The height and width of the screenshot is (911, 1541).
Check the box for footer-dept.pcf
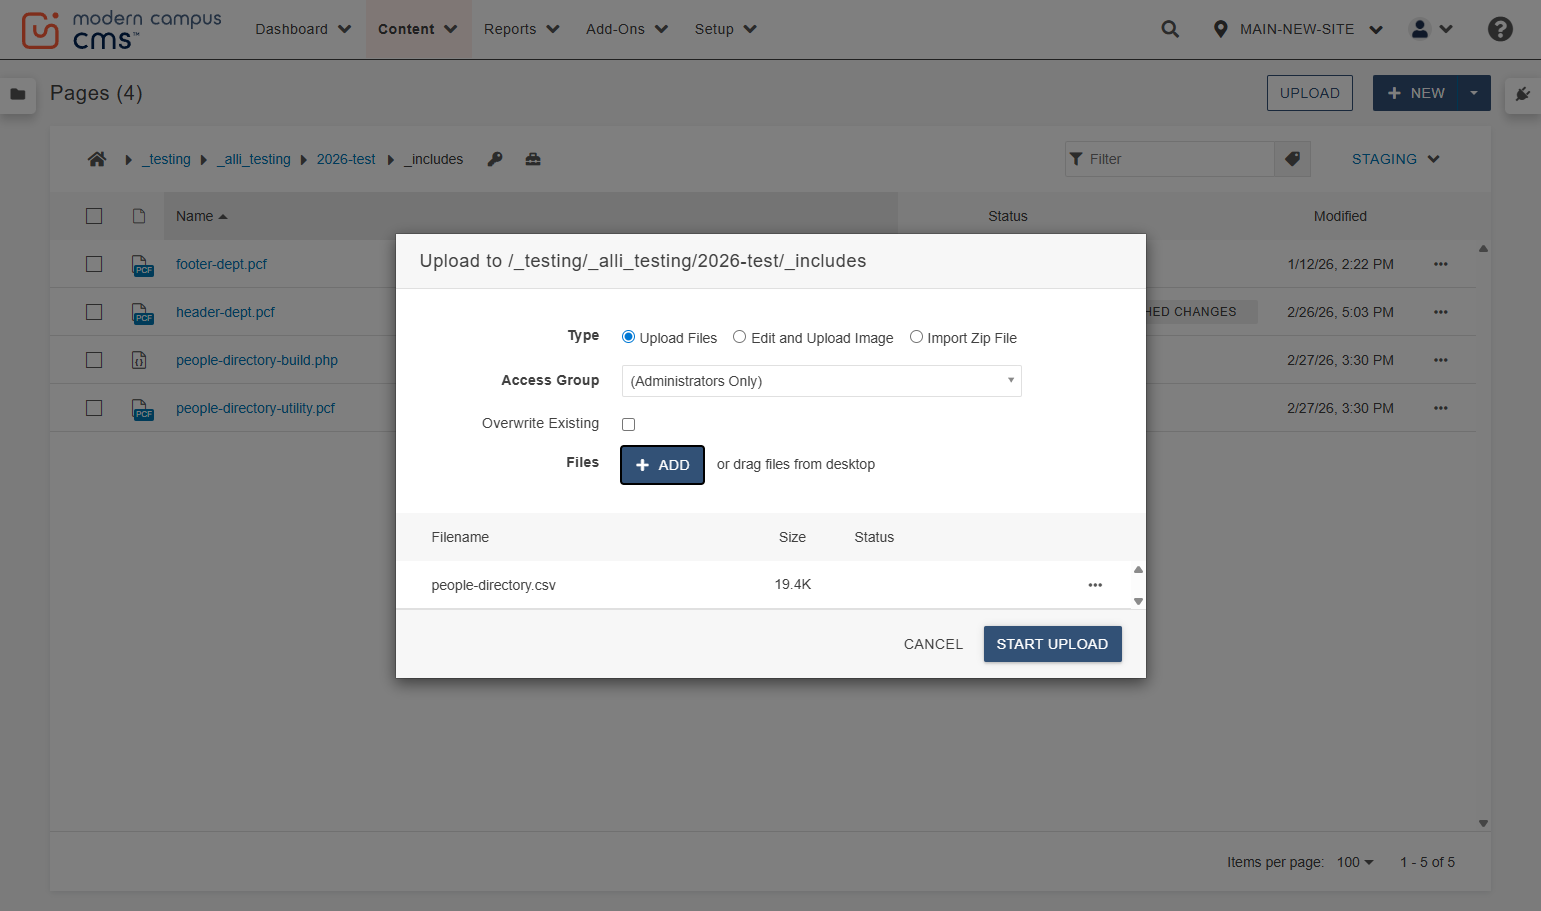click(94, 264)
